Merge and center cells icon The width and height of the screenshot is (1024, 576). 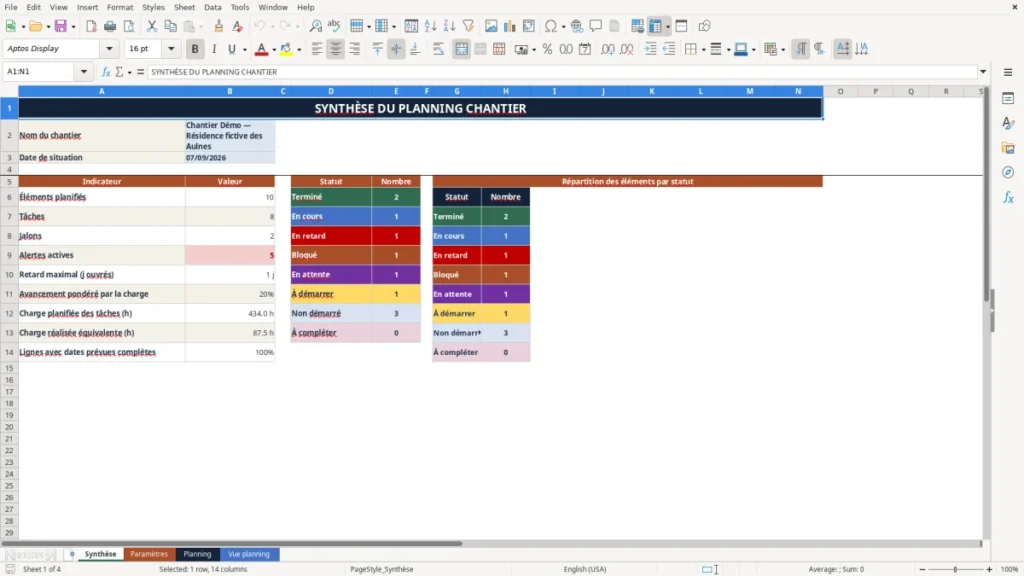tap(461, 49)
